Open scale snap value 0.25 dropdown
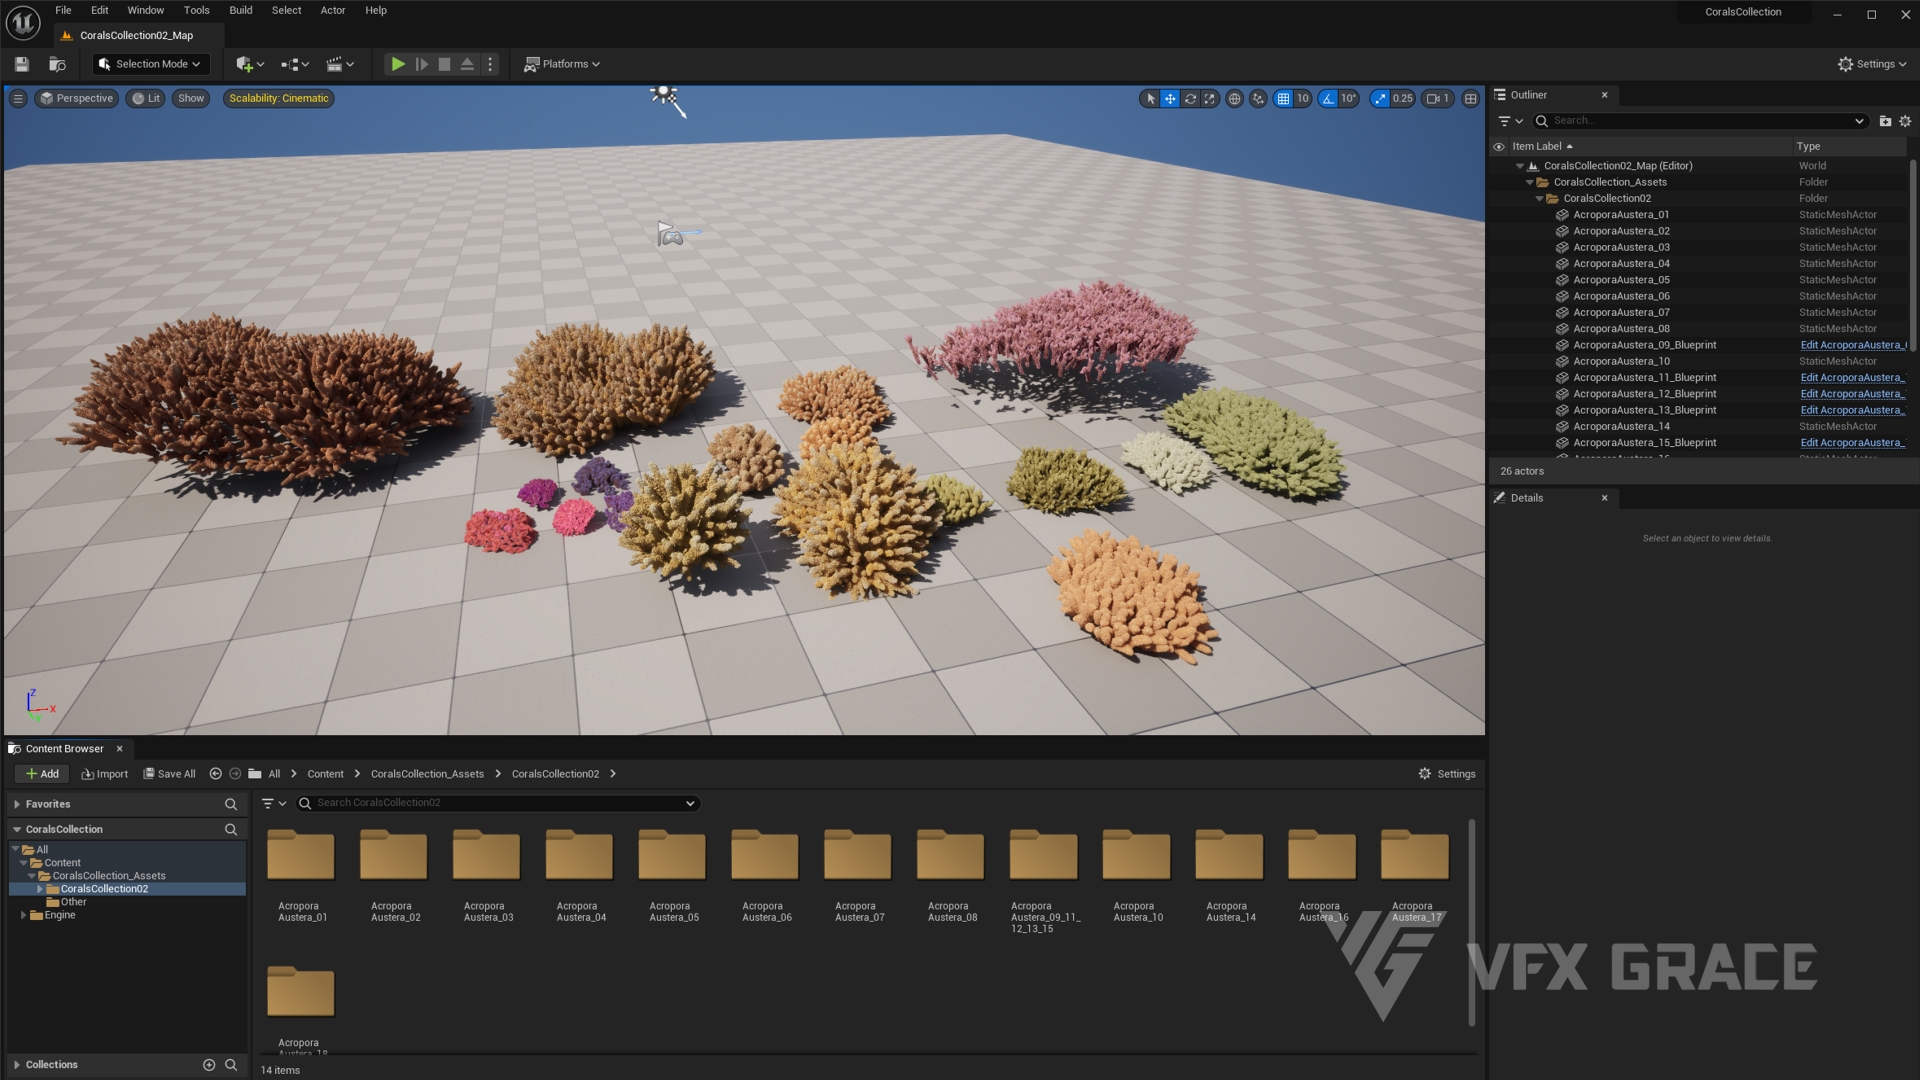This screenshot has height=1080, width=1920. click(x=1403, y=98)
